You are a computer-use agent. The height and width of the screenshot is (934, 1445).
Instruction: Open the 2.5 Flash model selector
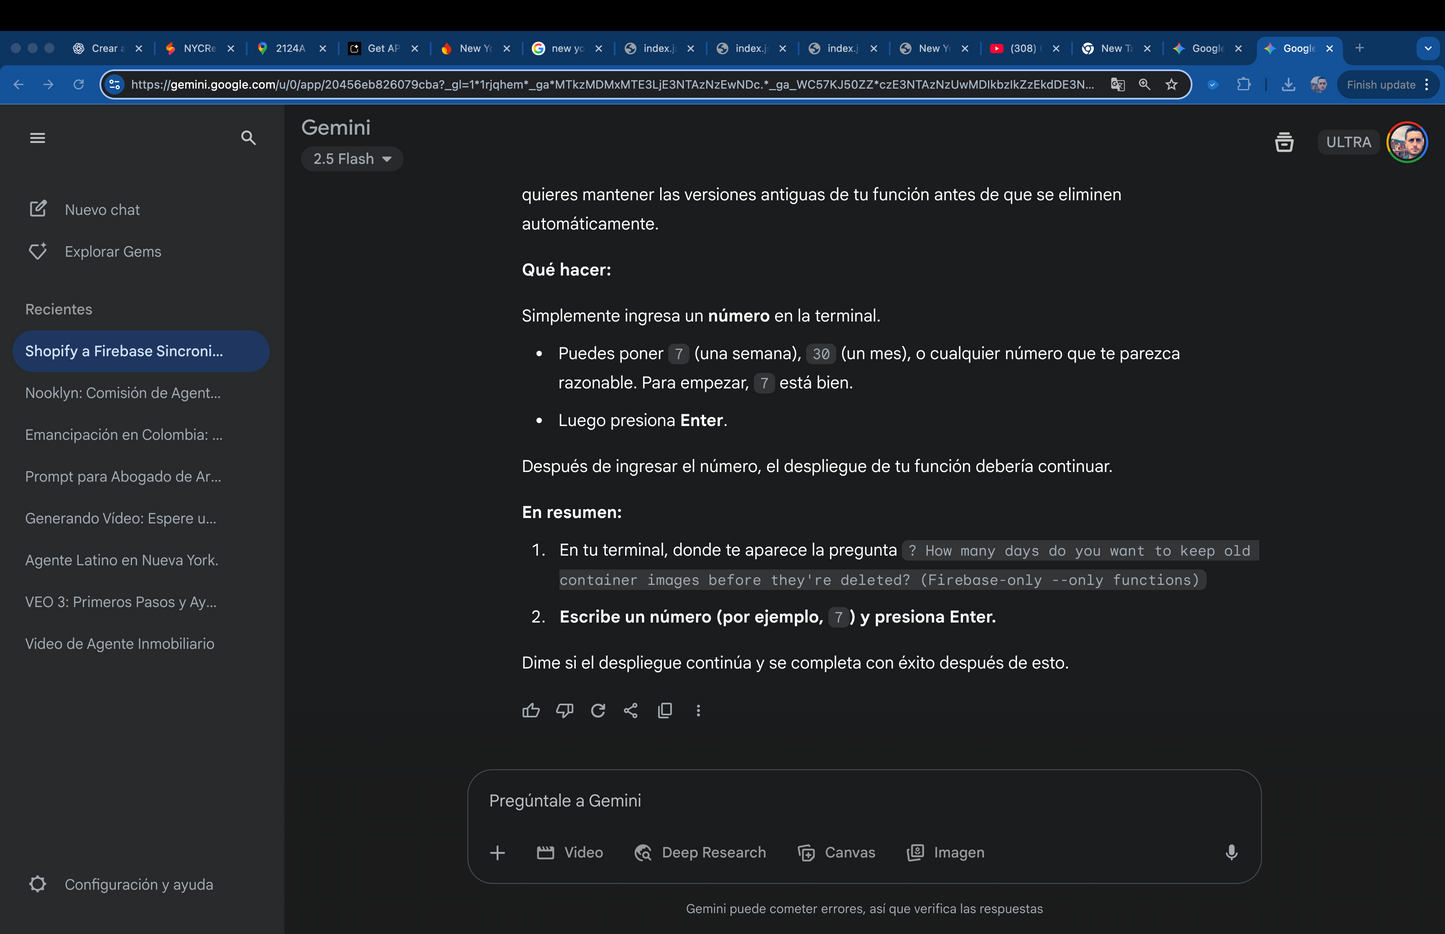pos(352,158)
